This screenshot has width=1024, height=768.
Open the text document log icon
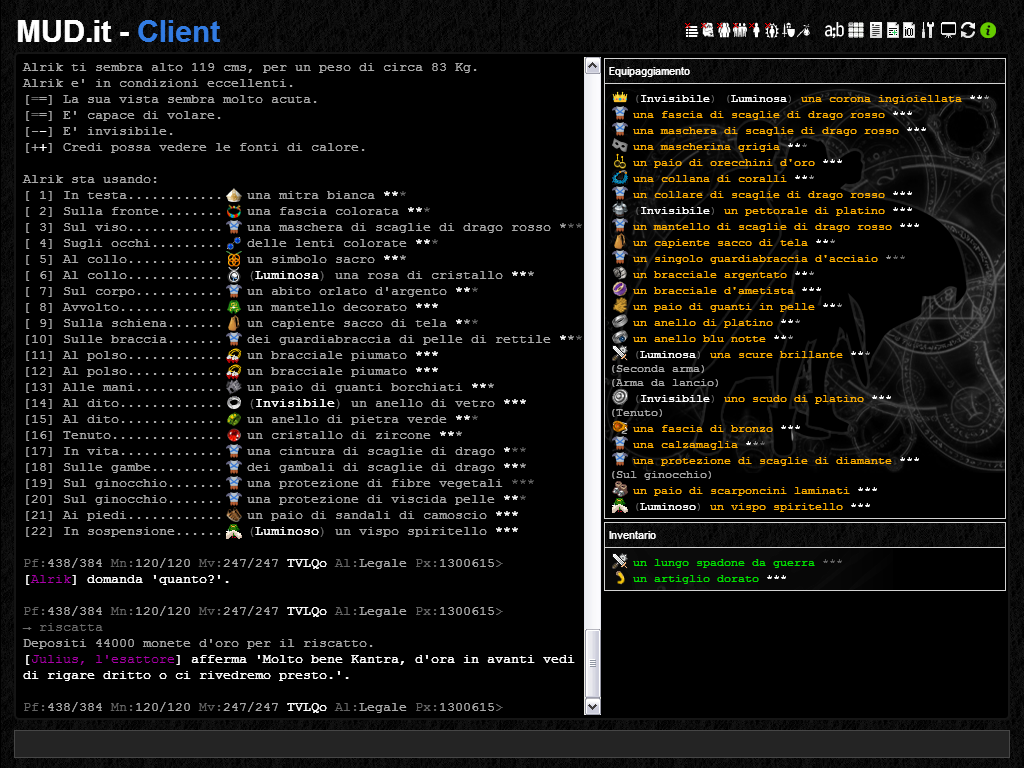click(x=876, y=31)
